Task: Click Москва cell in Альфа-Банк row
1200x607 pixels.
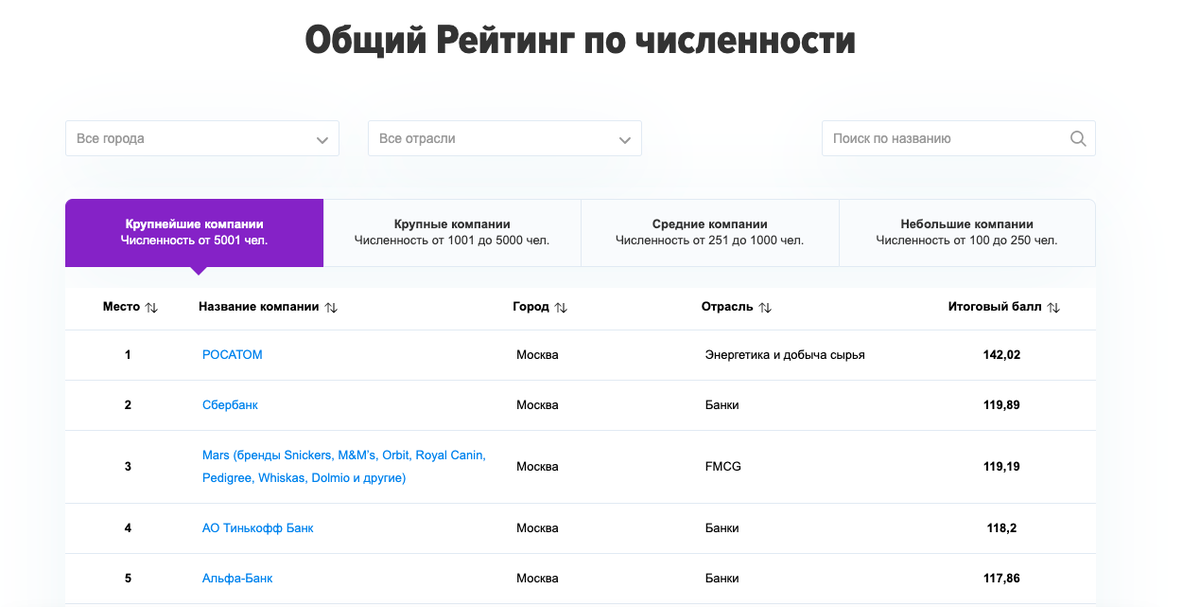Action: [537, 578]
